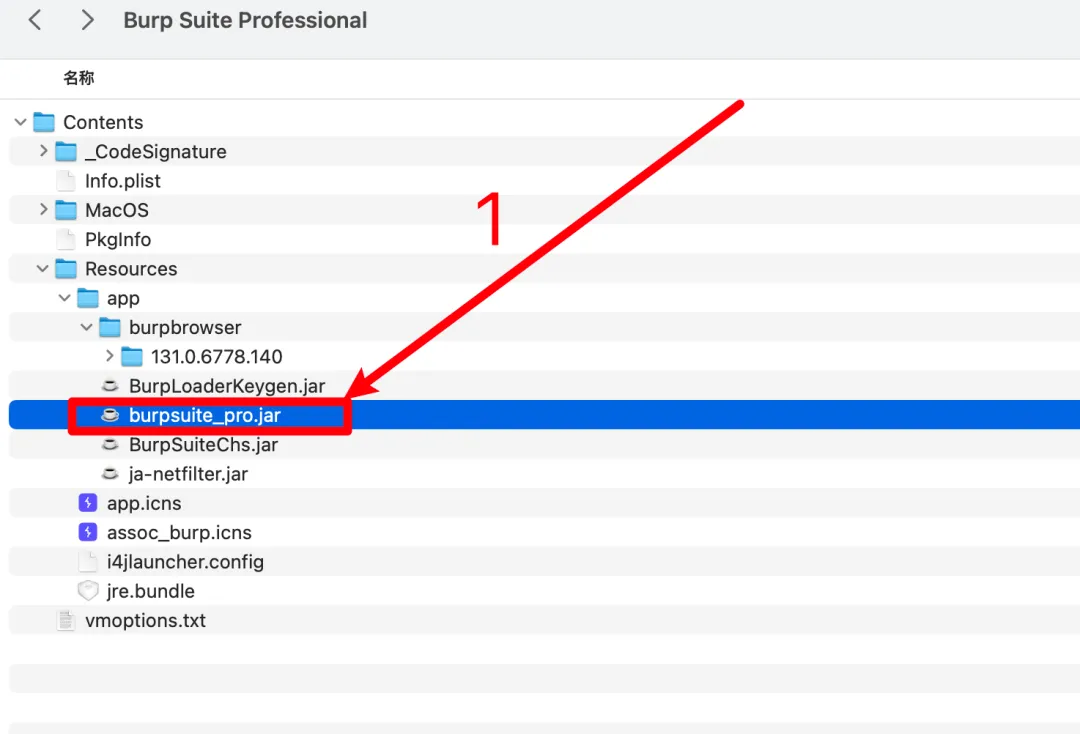Select the ja-netfilter.jar file name
The image size is (1080, 734).
188,474
